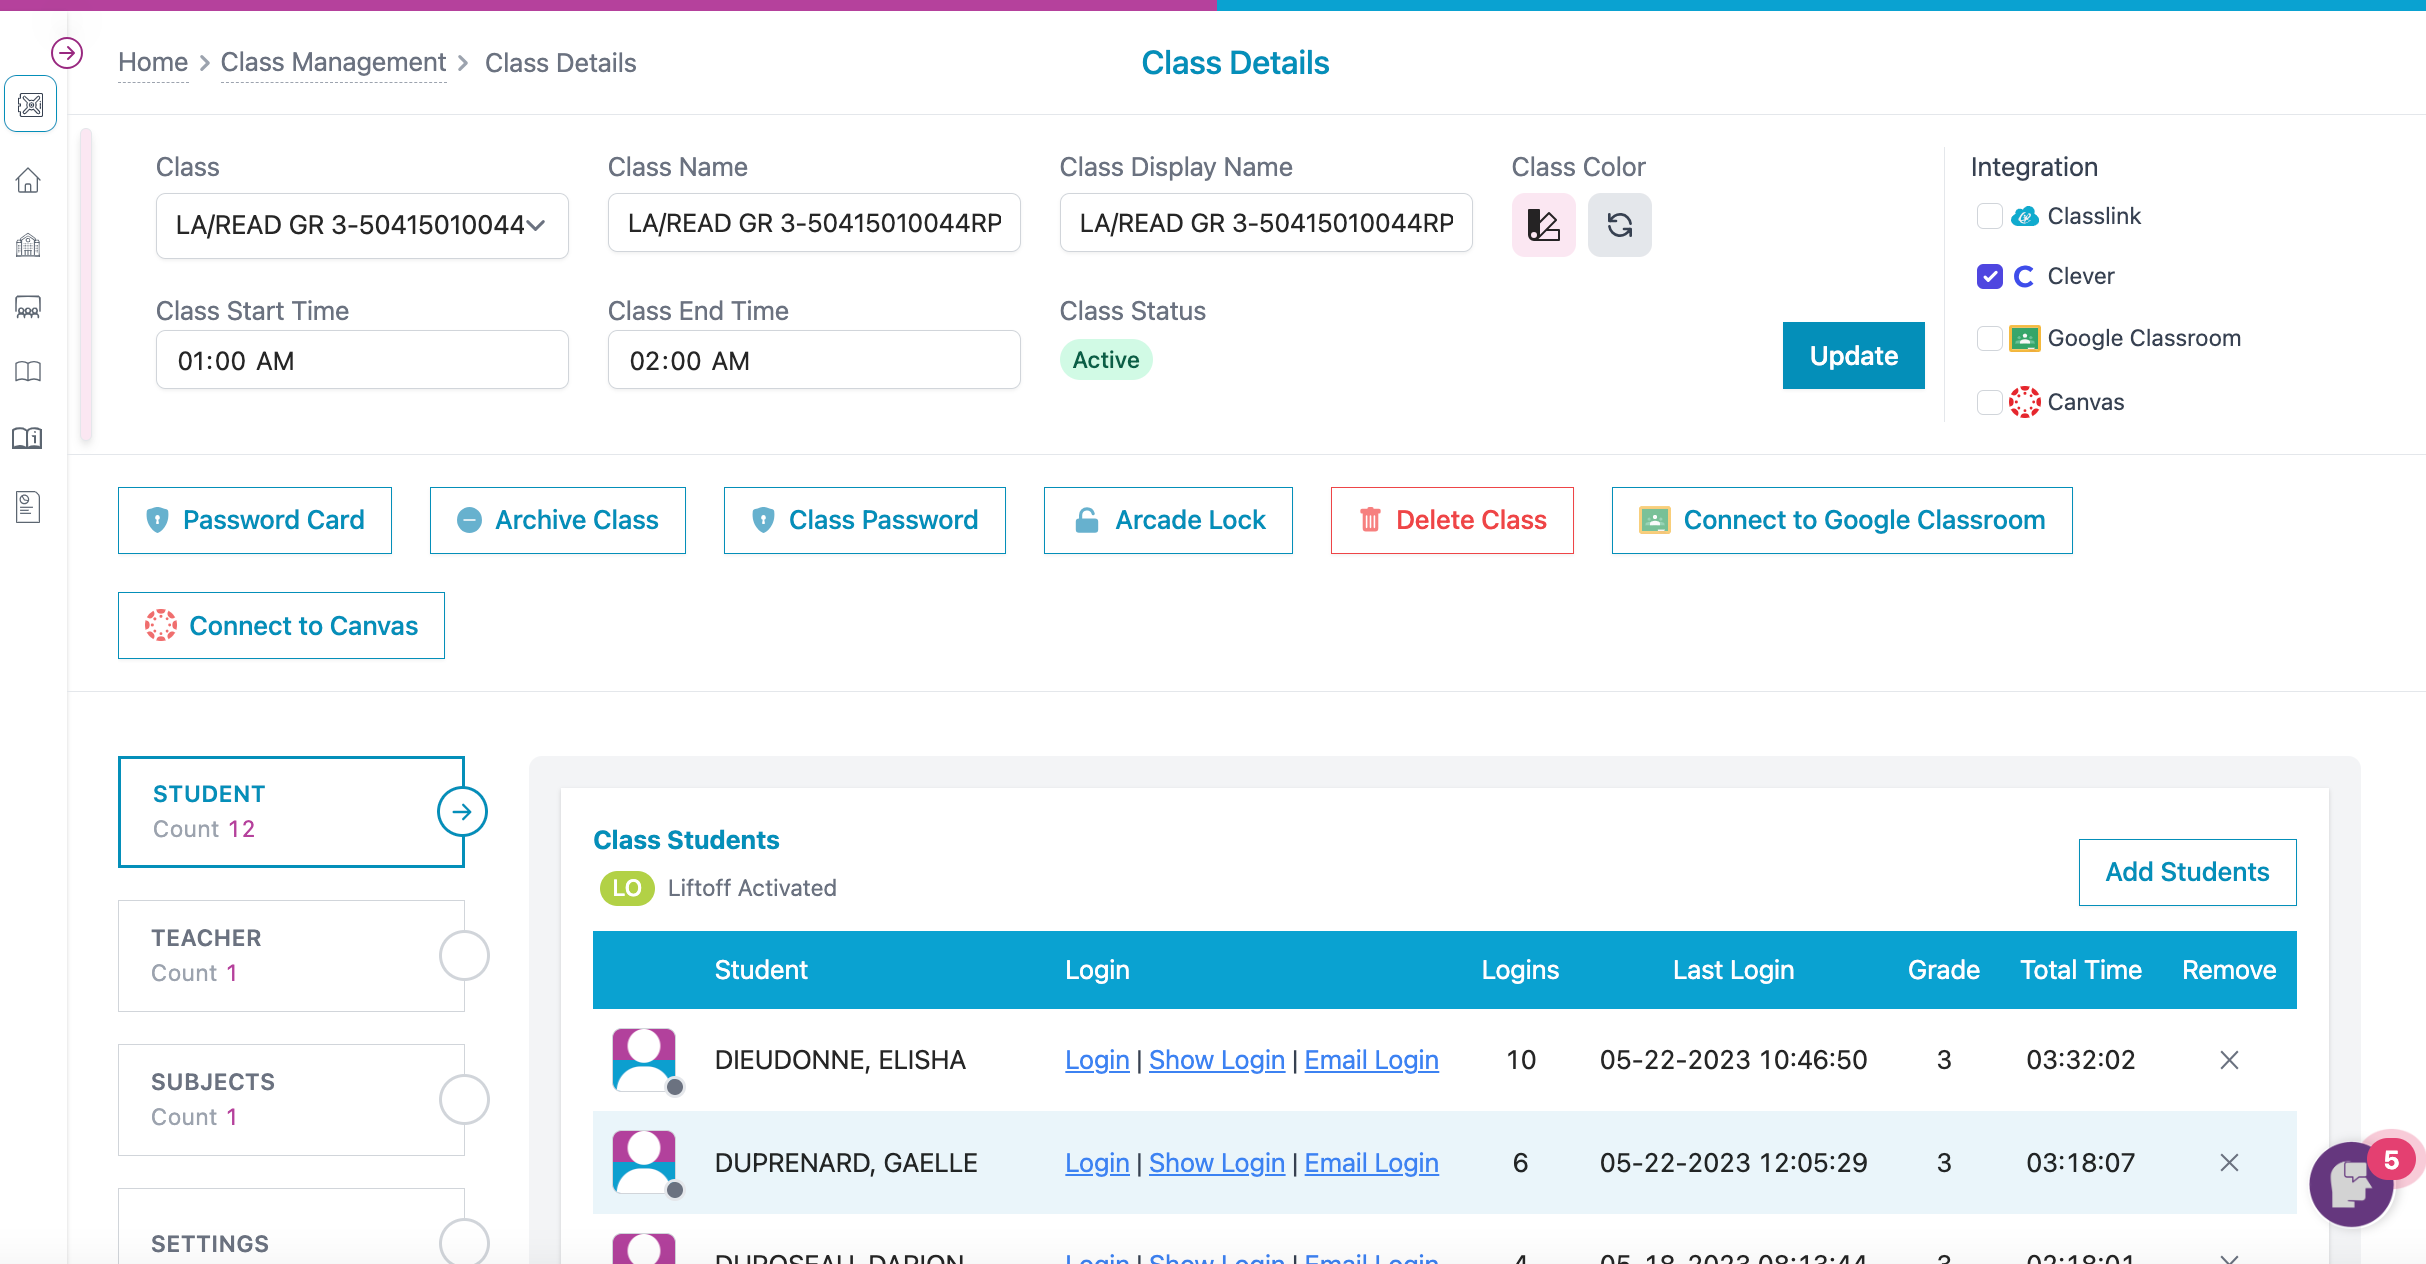Click the Update button

pos(1853,356)
